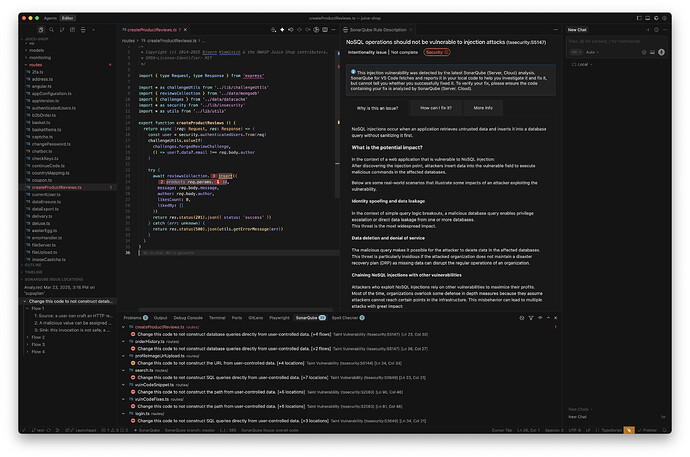Toggle bottom panel layout icon in title bar
The width and height of the screenshot is (690, 457).
(x=647, y=18)
